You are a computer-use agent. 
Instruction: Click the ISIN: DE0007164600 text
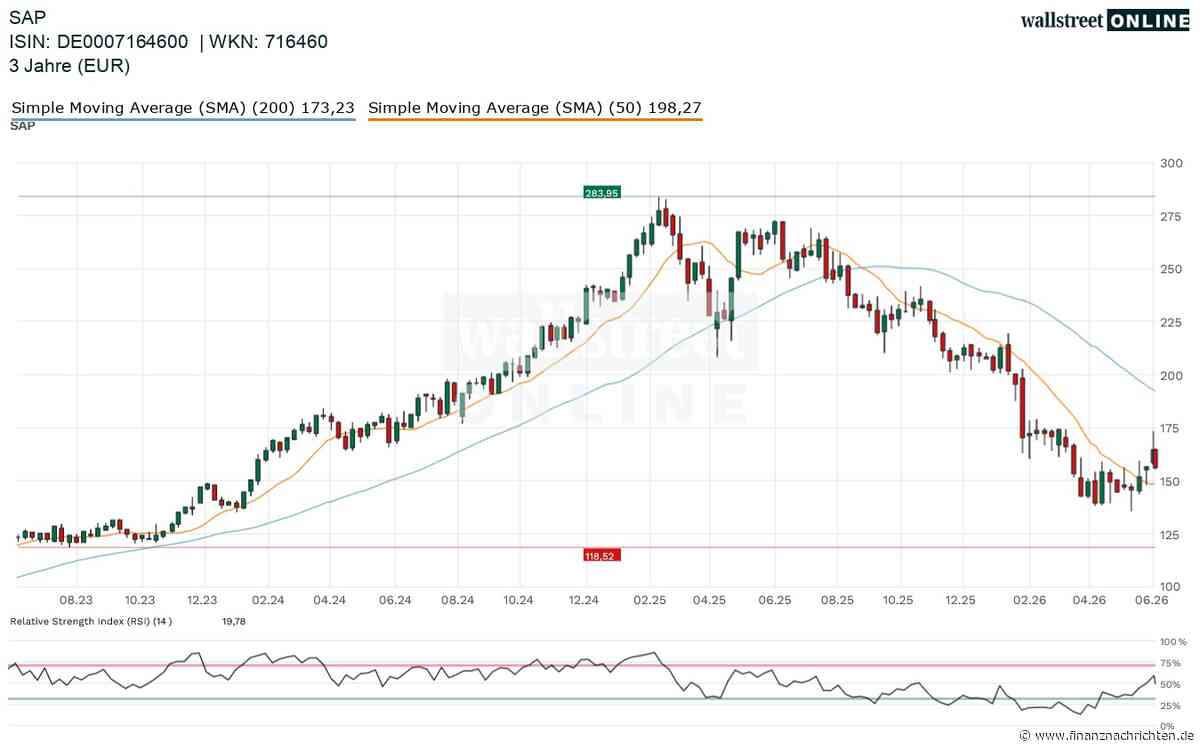click(99, 42)
